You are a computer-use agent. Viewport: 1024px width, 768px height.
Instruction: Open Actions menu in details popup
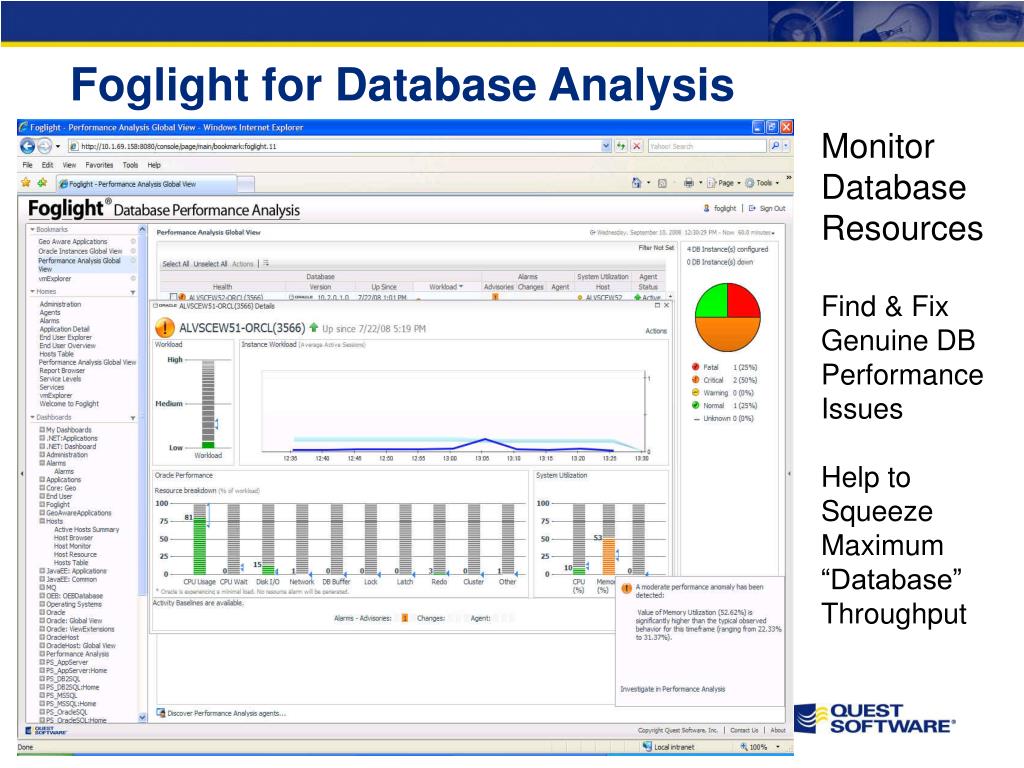[656, 331]
